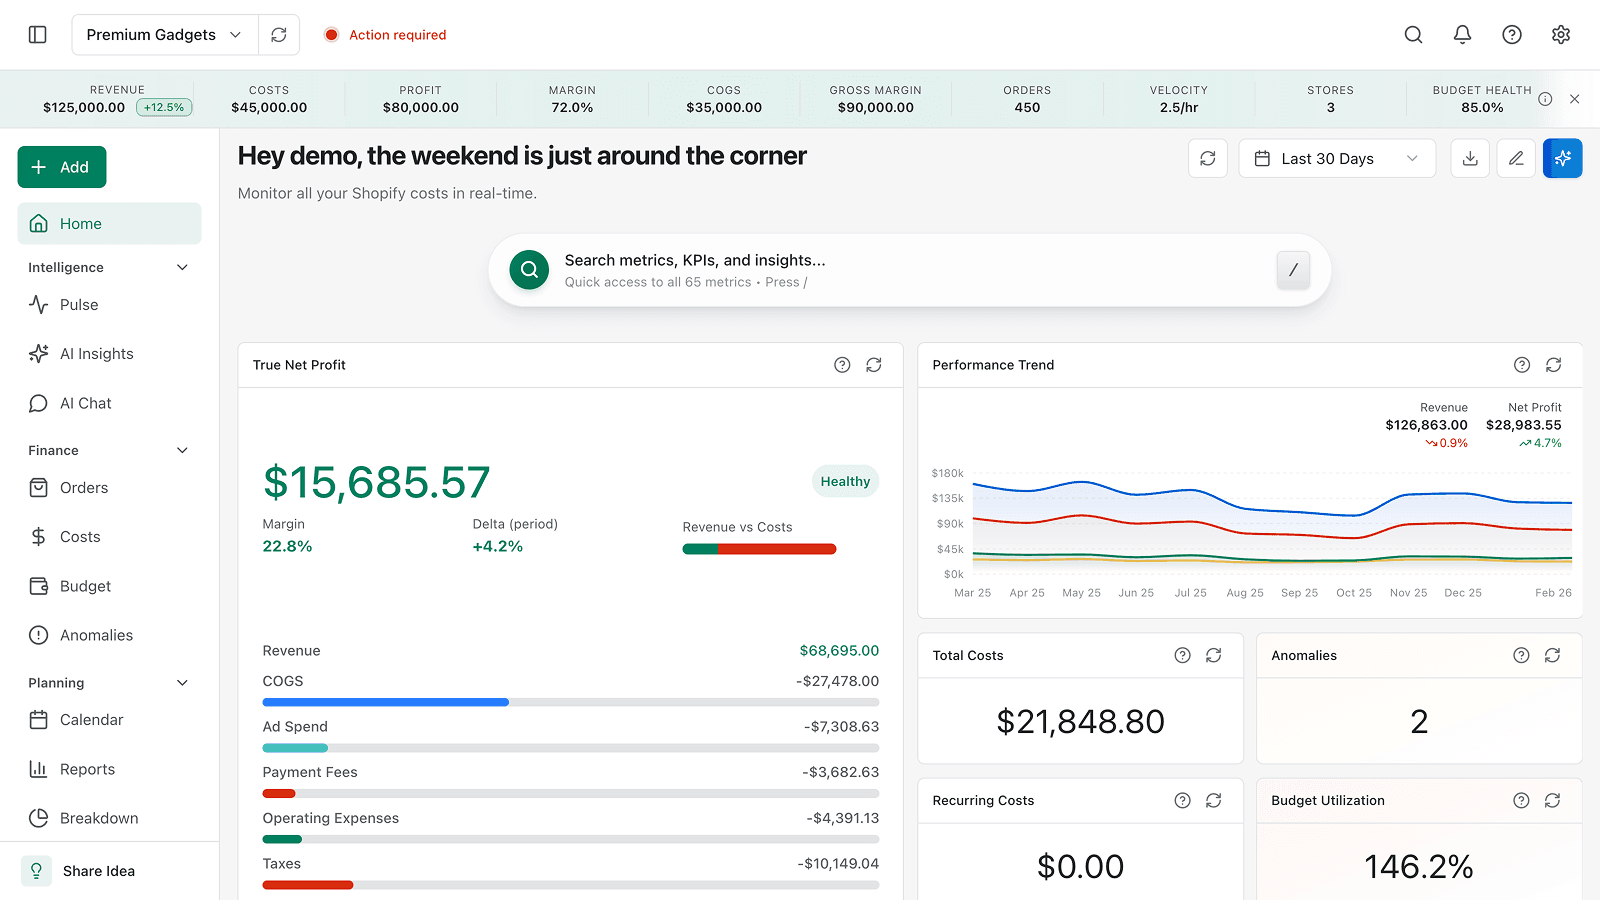
Task: Refresh the True Net Profit card
Action: pos(874,365)
